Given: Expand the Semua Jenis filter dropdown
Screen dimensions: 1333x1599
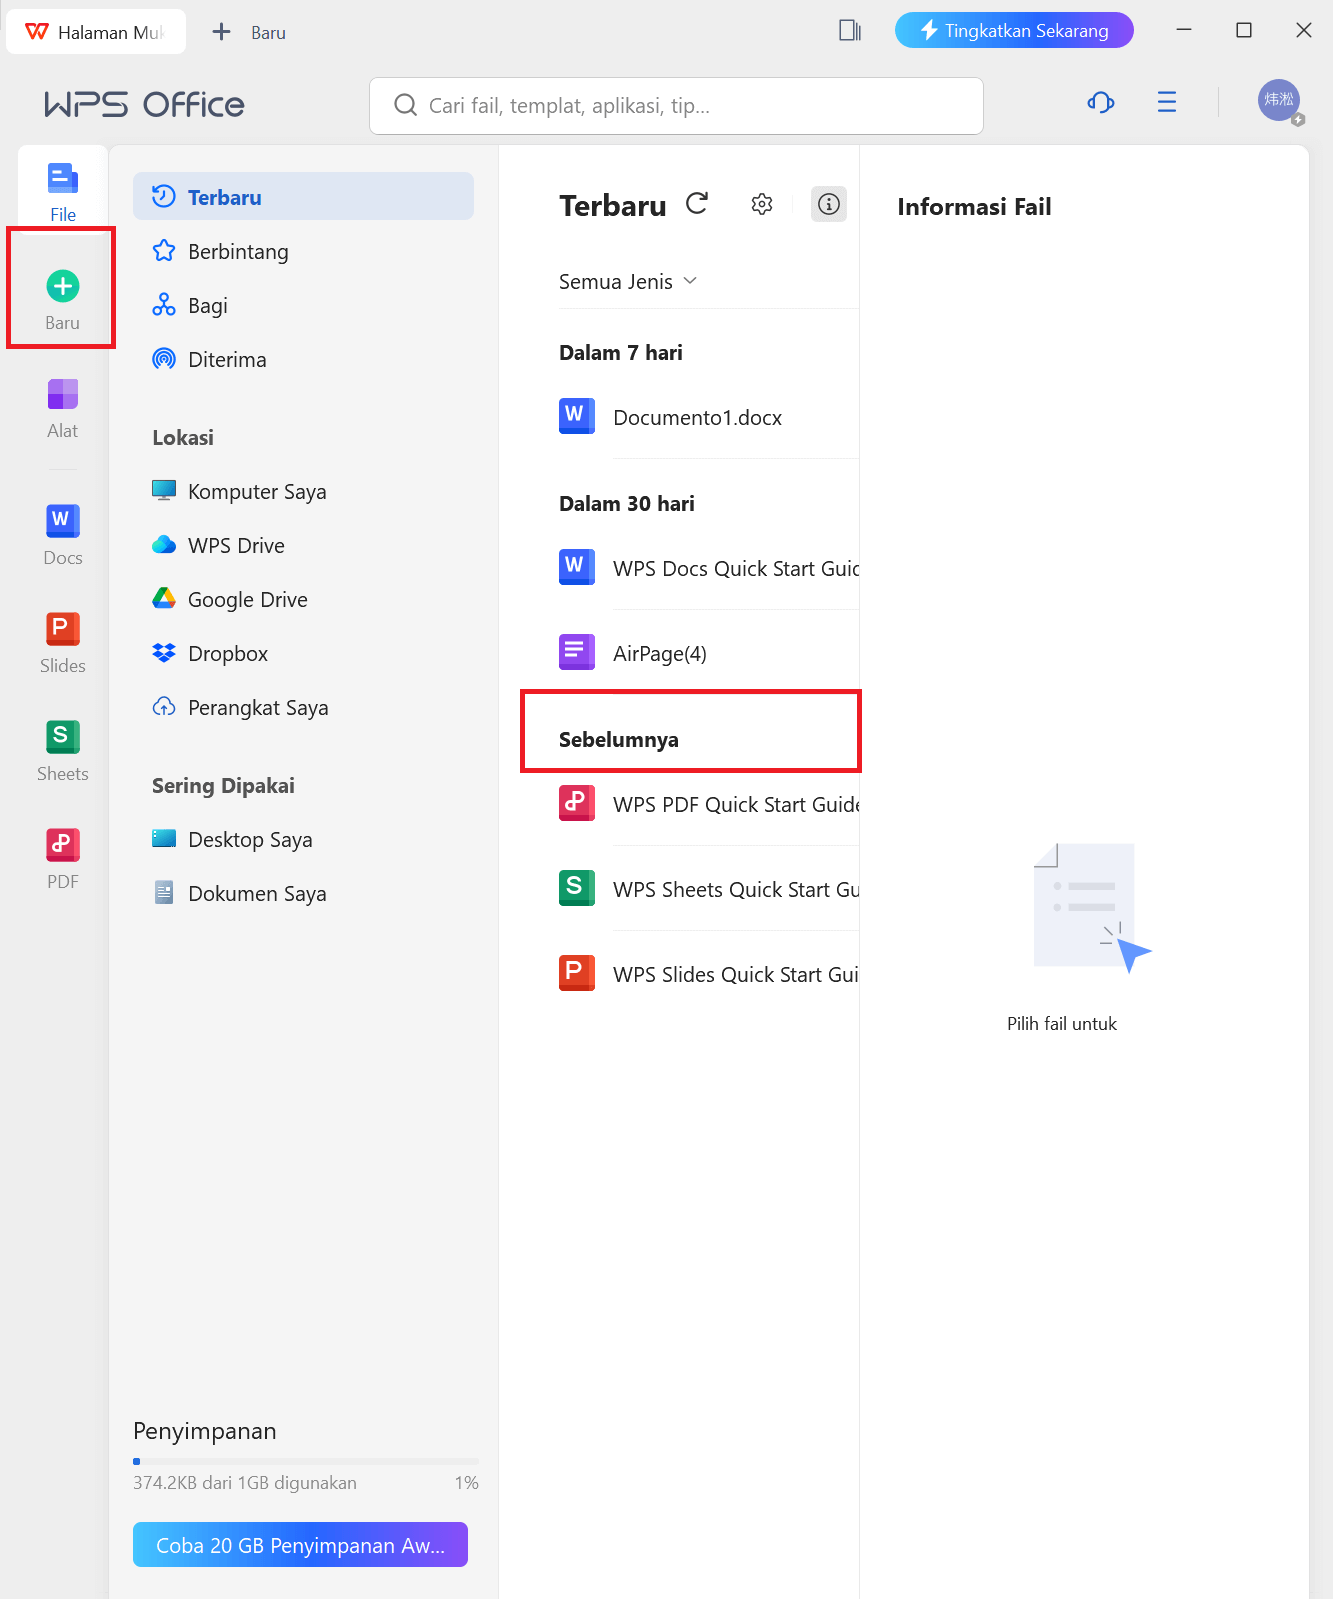Looking at the screenshot, I should coord(628,282).
